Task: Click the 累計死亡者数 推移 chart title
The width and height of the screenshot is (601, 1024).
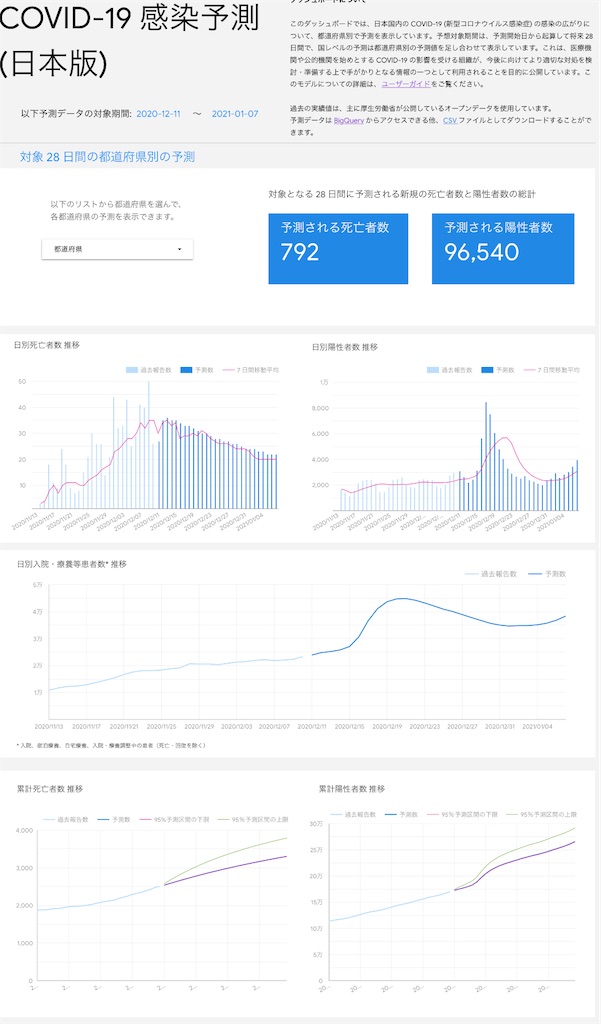Action: [50, 789]
